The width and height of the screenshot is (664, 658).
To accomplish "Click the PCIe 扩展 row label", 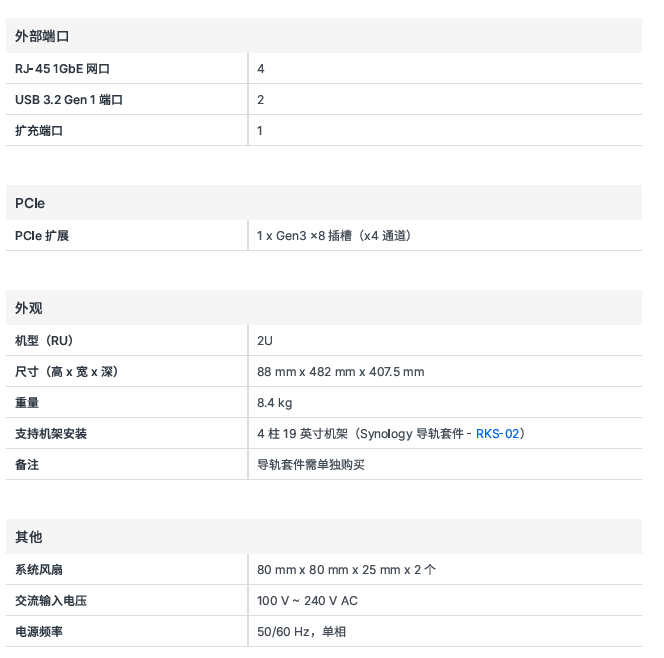I will point(42,236).
